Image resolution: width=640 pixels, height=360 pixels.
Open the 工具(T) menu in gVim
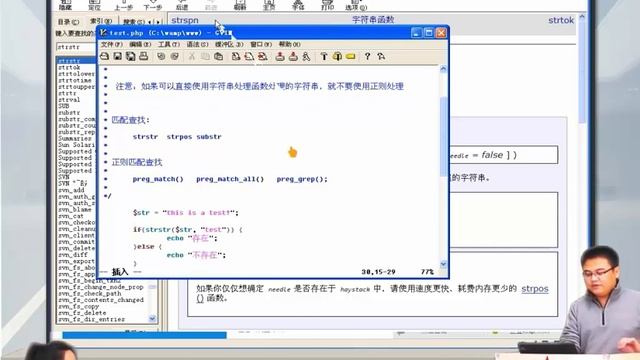(169, 44)
